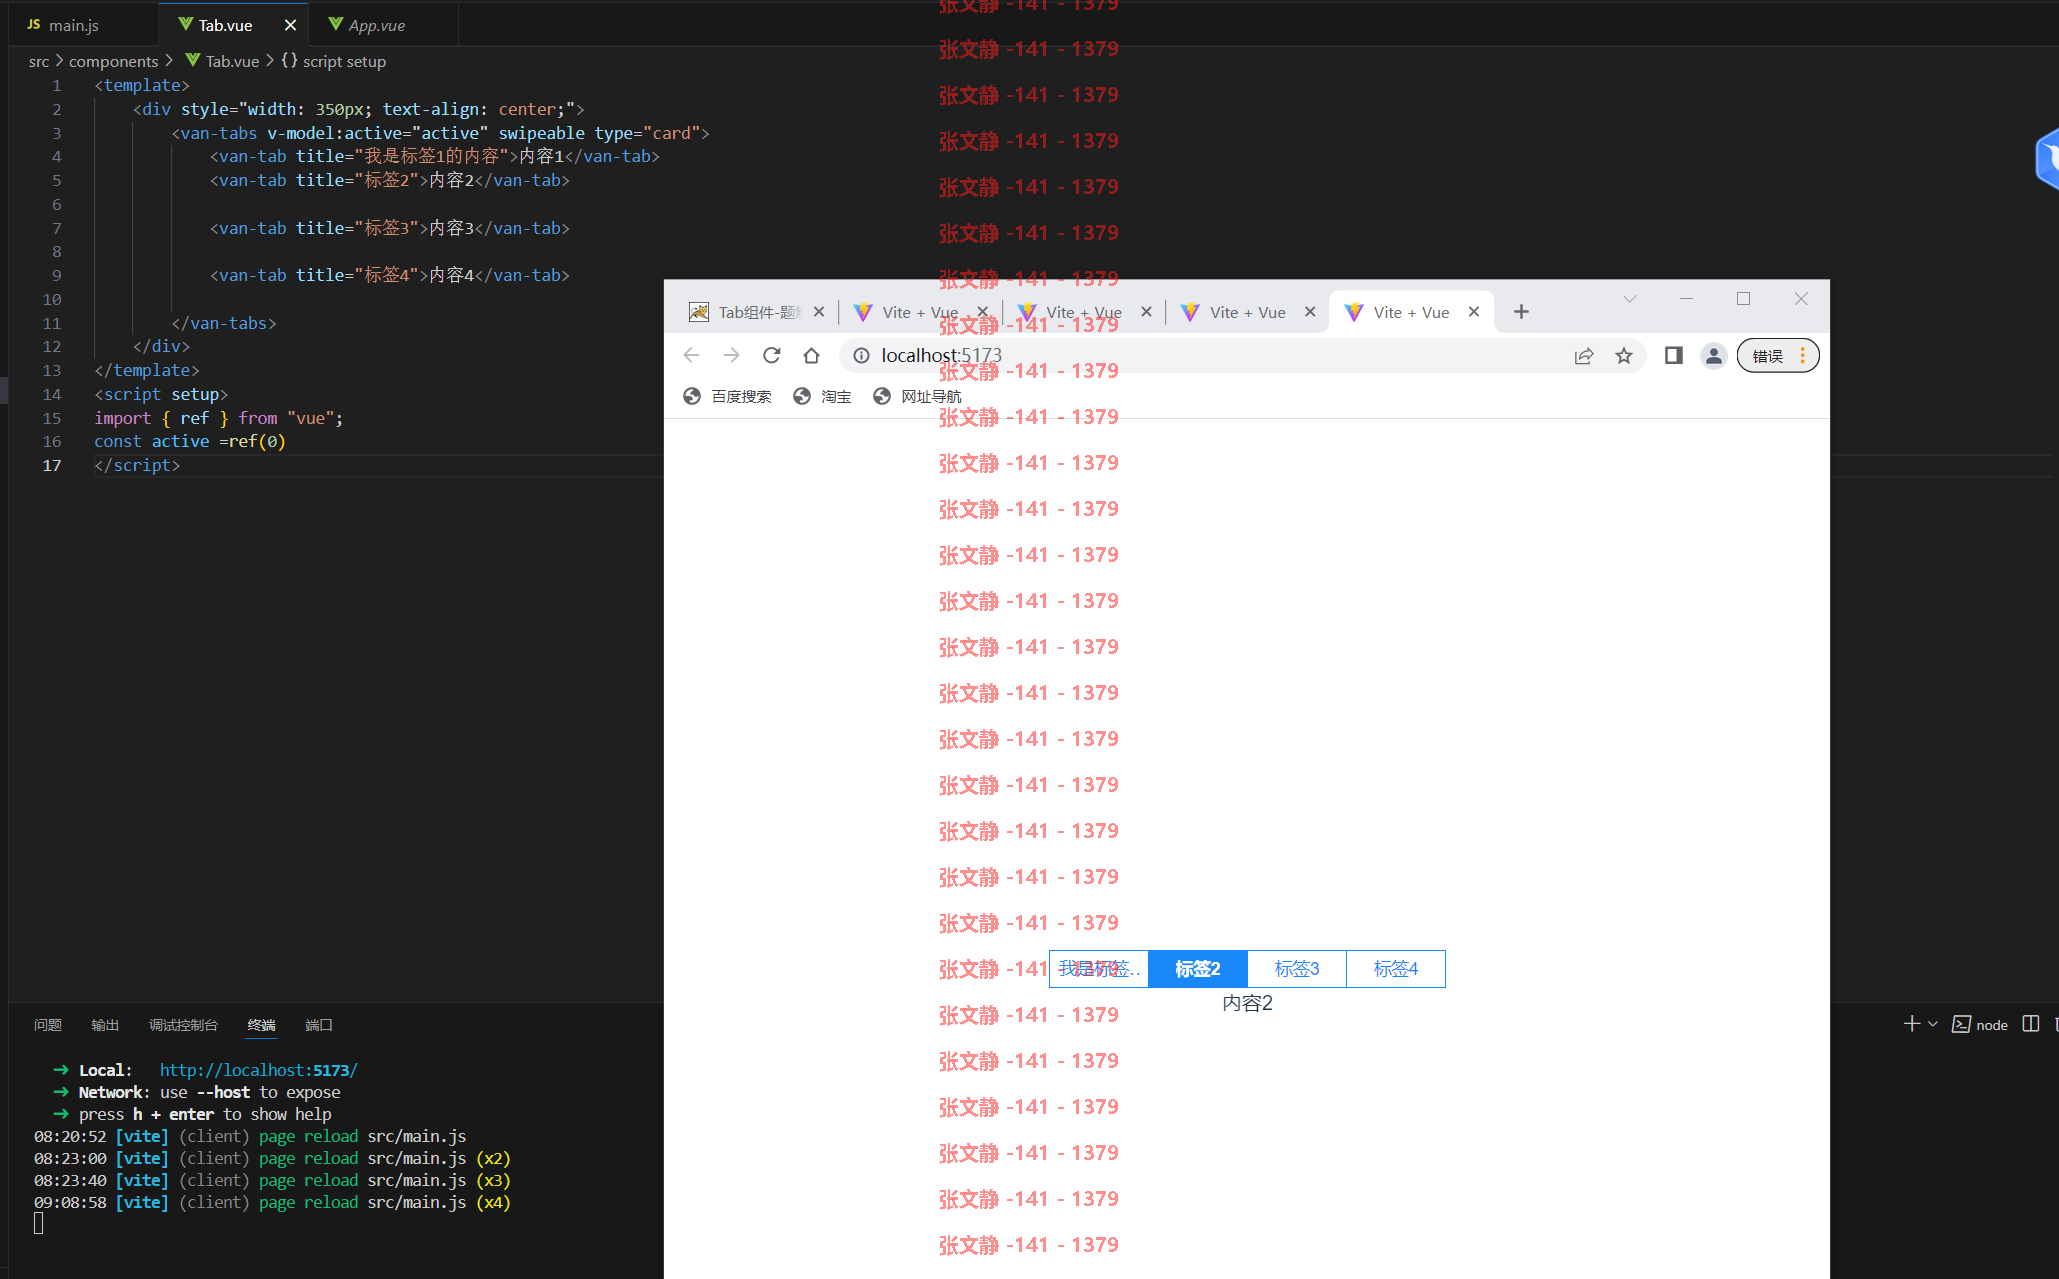This screenshot has height=1279, width=2059.
Task: Open the 百度搜索 bookmark
Action: tap(728, 396)
